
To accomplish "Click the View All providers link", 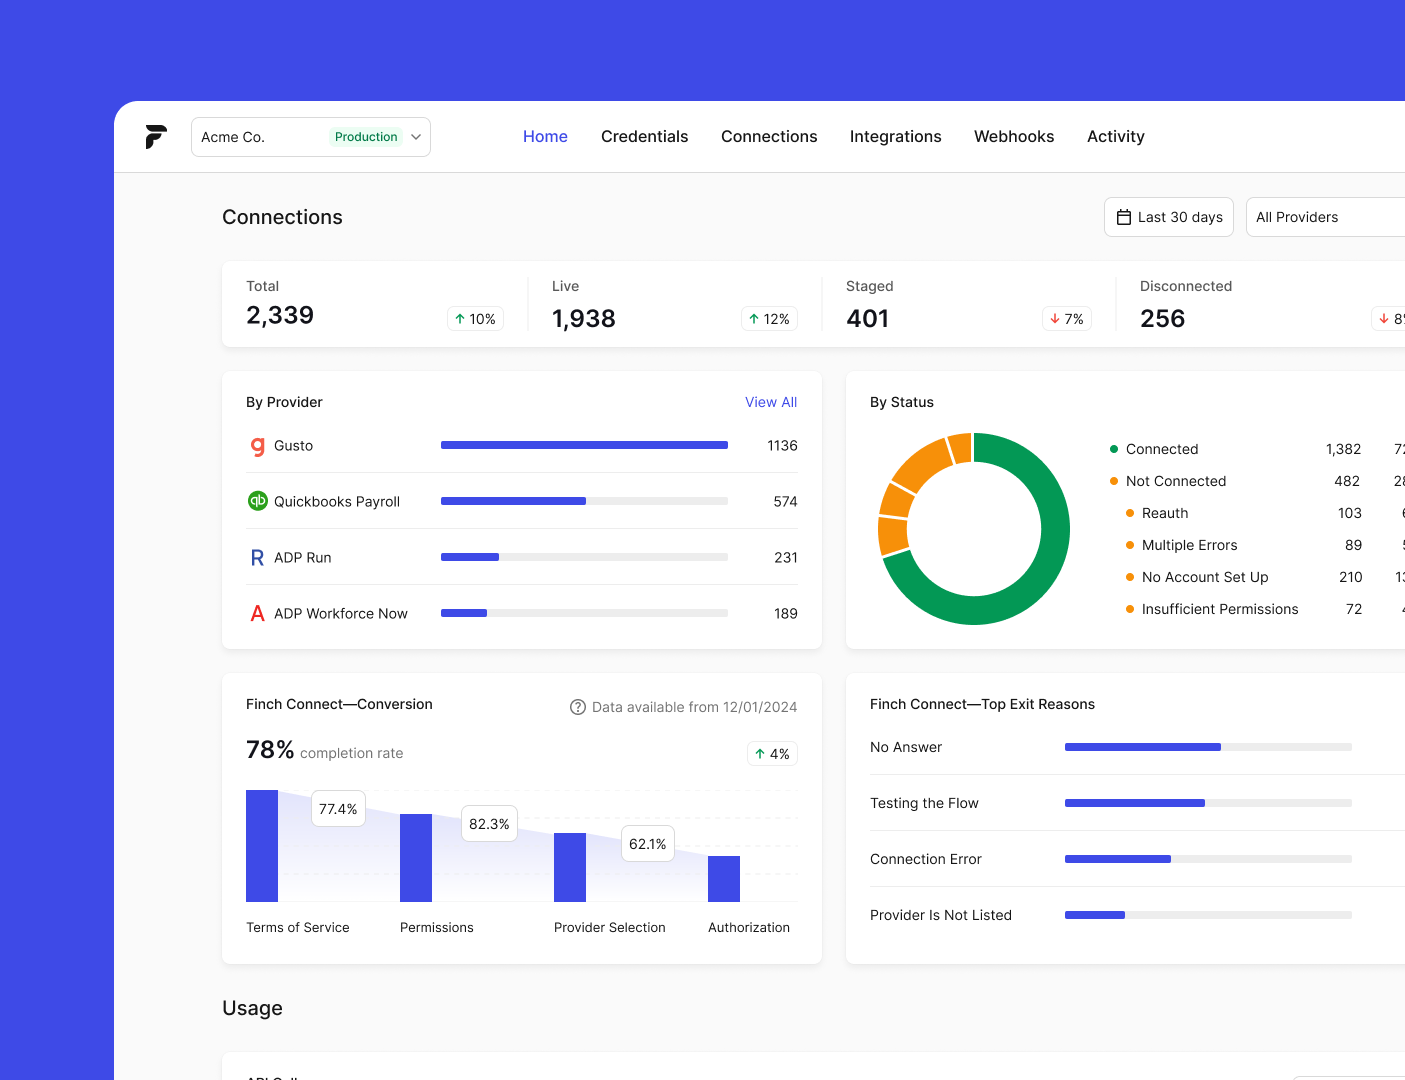I will click(x=771, y=402).
